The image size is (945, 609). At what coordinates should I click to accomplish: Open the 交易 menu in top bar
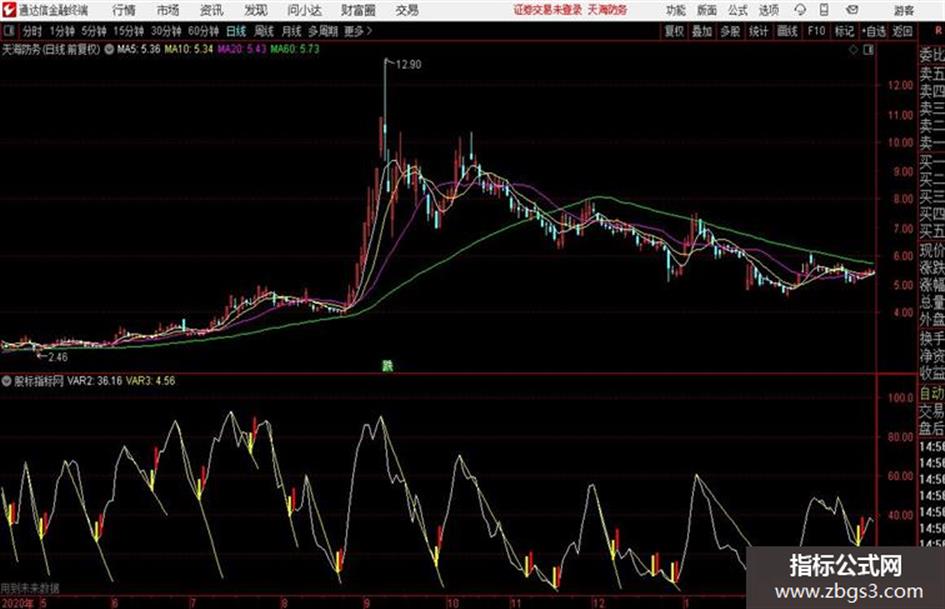[x=407, y=10]
